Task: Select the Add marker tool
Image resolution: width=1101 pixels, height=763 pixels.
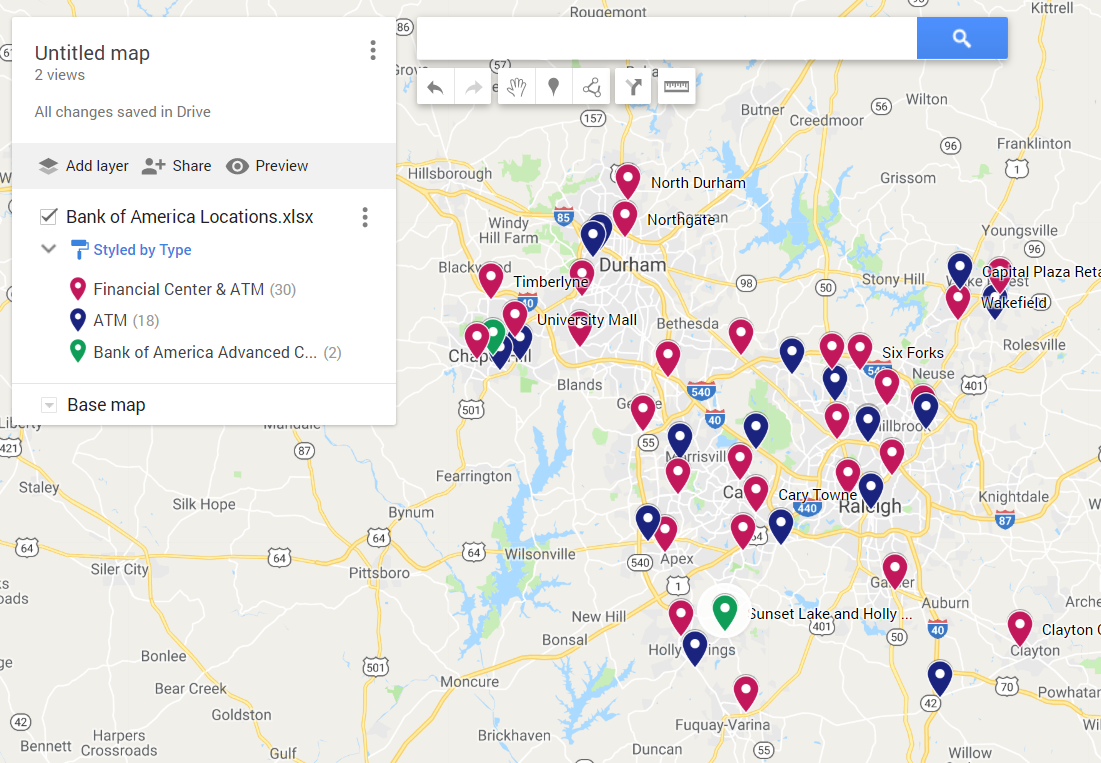Action: coord(553,87)
